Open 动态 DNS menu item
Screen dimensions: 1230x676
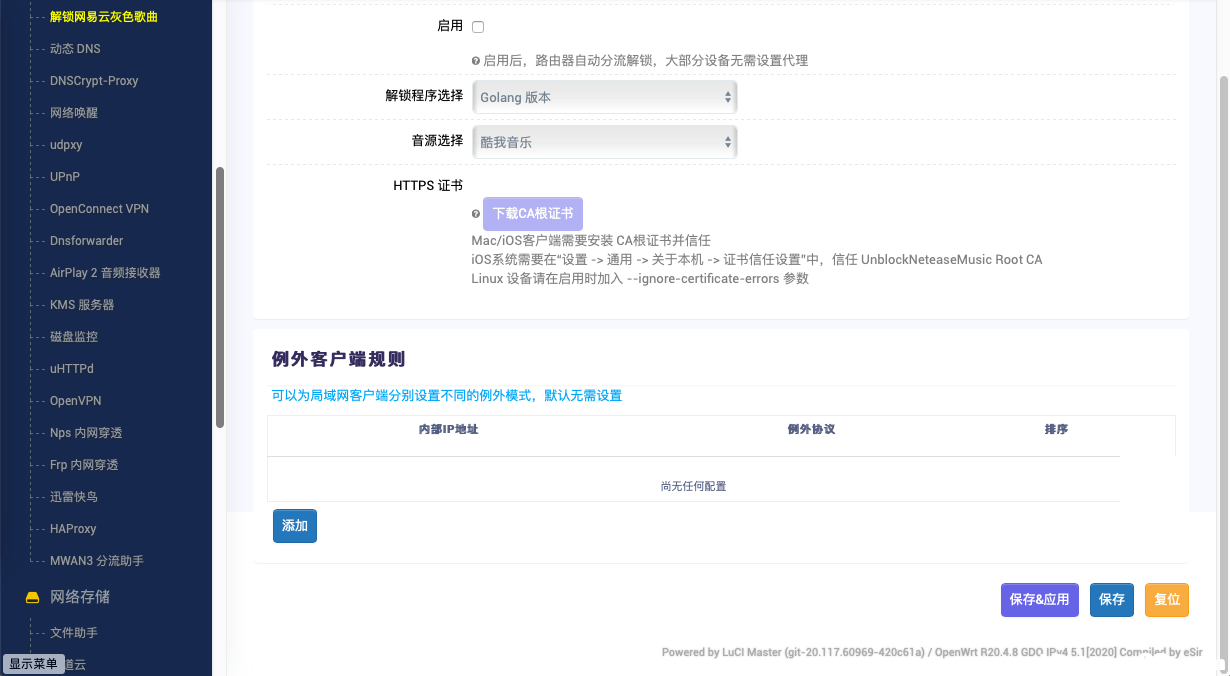(x=75, y=49)
